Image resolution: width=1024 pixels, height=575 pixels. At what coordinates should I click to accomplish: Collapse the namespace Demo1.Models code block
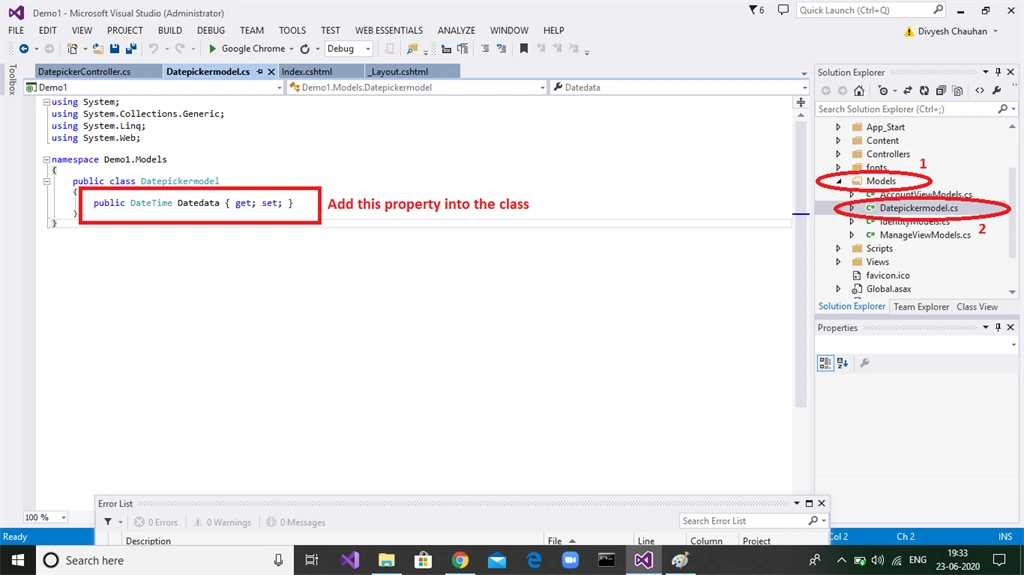pos(46,159)
